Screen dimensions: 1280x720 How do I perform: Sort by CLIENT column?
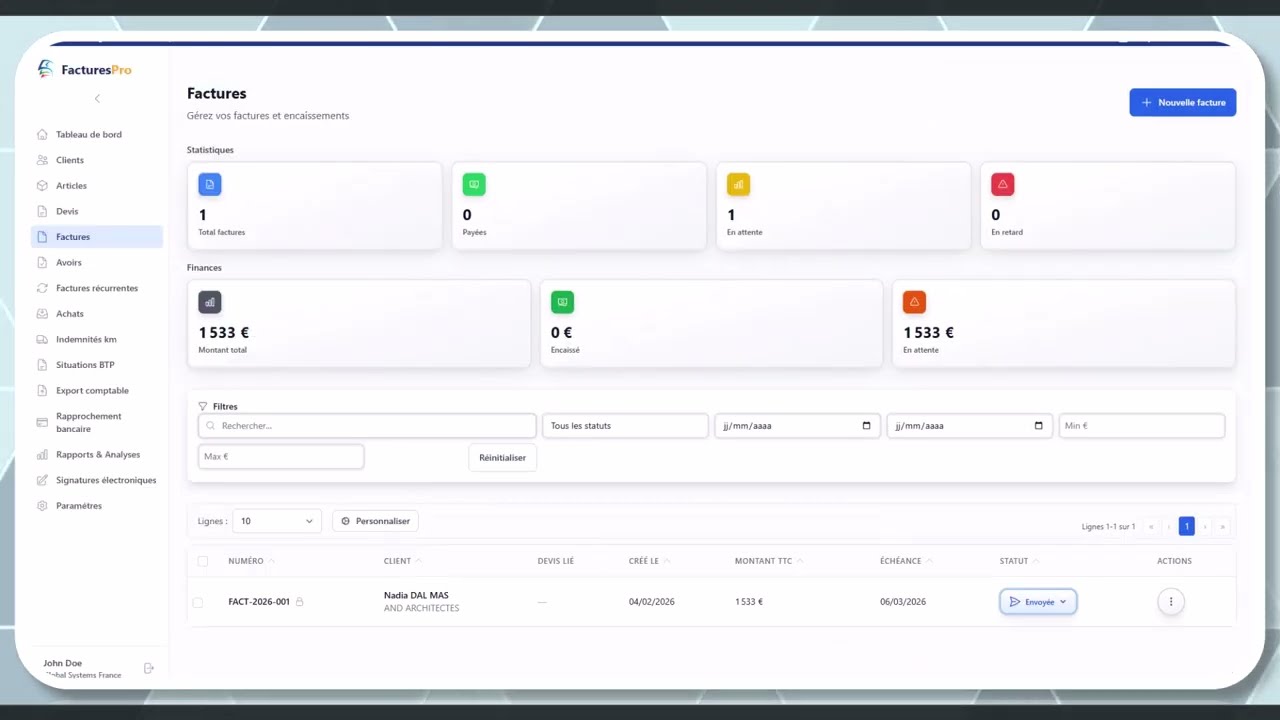pos(402,561)
